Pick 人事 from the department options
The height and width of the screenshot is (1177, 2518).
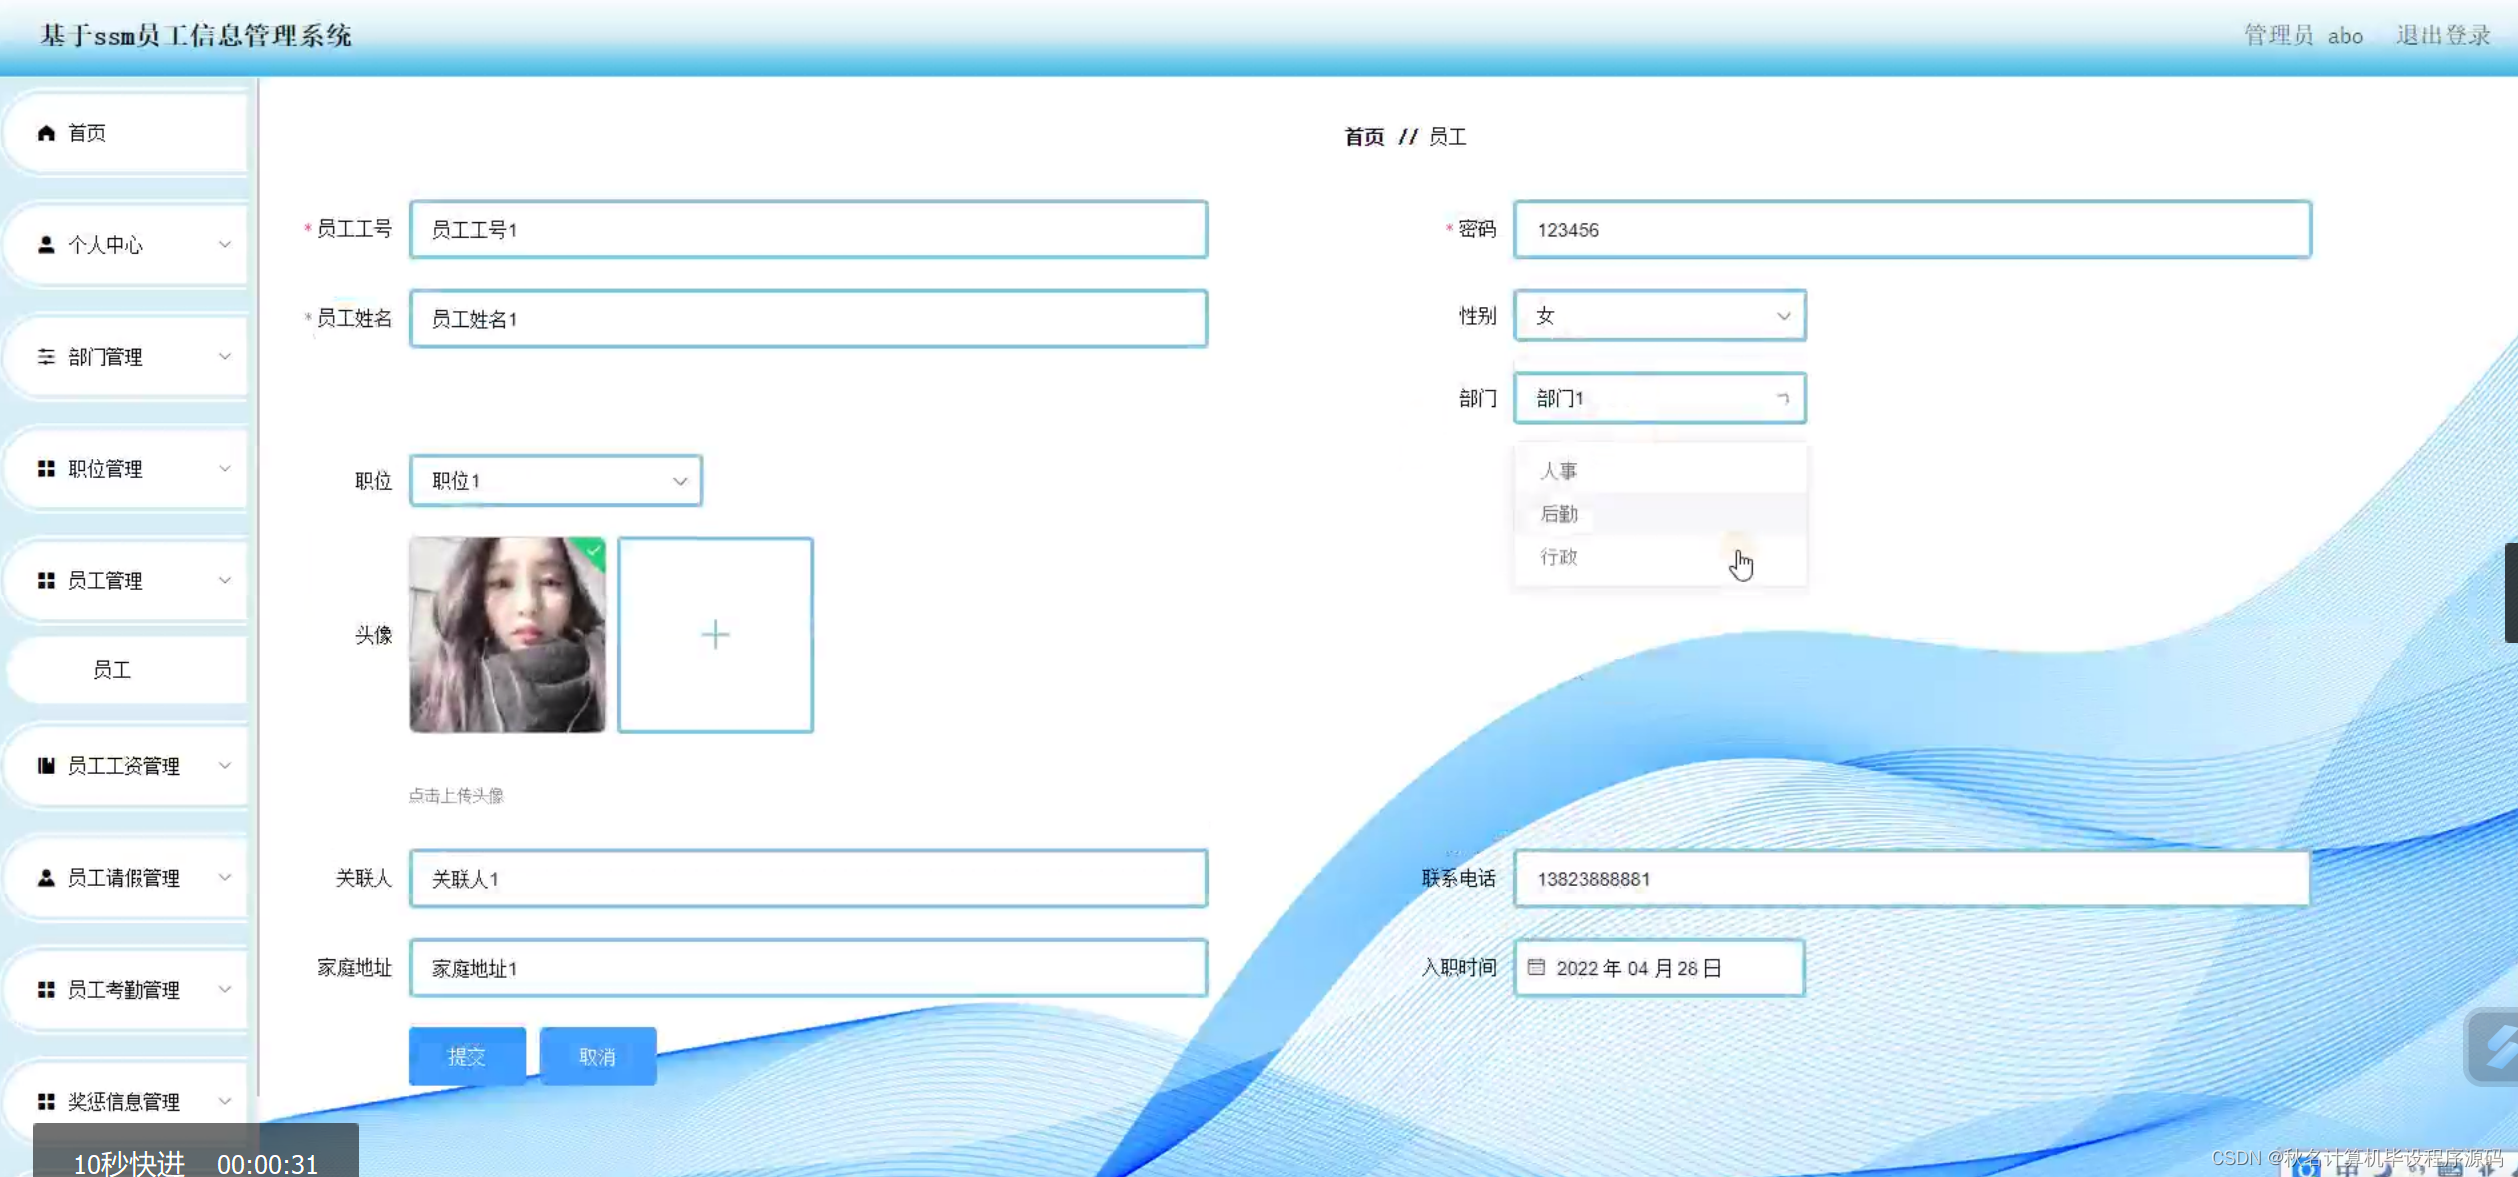(x=1560, y=471)
